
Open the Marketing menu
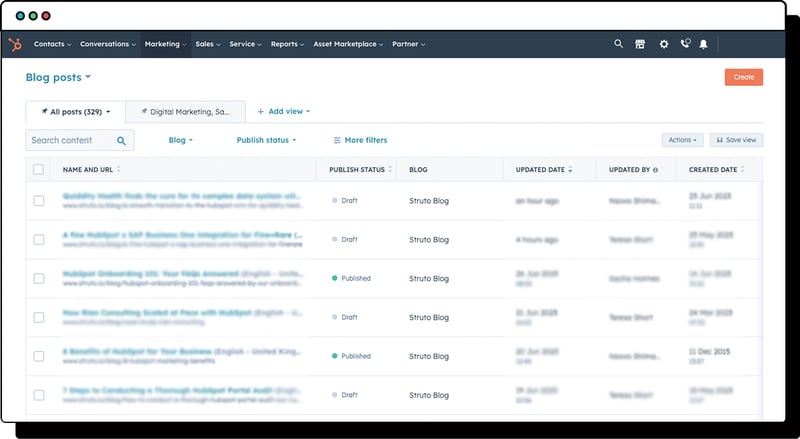pos(165,44)
